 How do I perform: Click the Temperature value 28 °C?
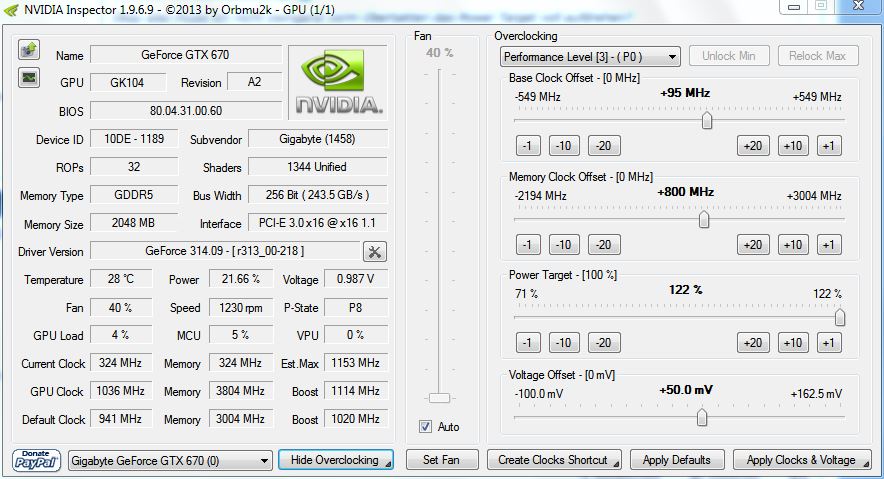[121, 279]
